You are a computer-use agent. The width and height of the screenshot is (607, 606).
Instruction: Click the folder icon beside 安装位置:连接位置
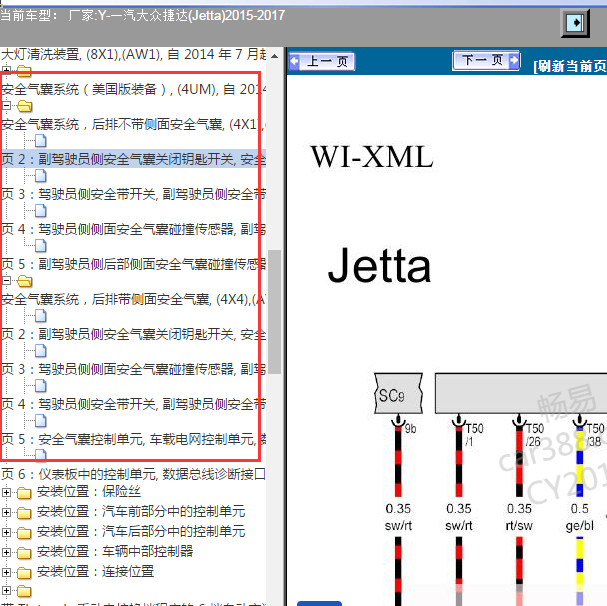click(24, 573)
